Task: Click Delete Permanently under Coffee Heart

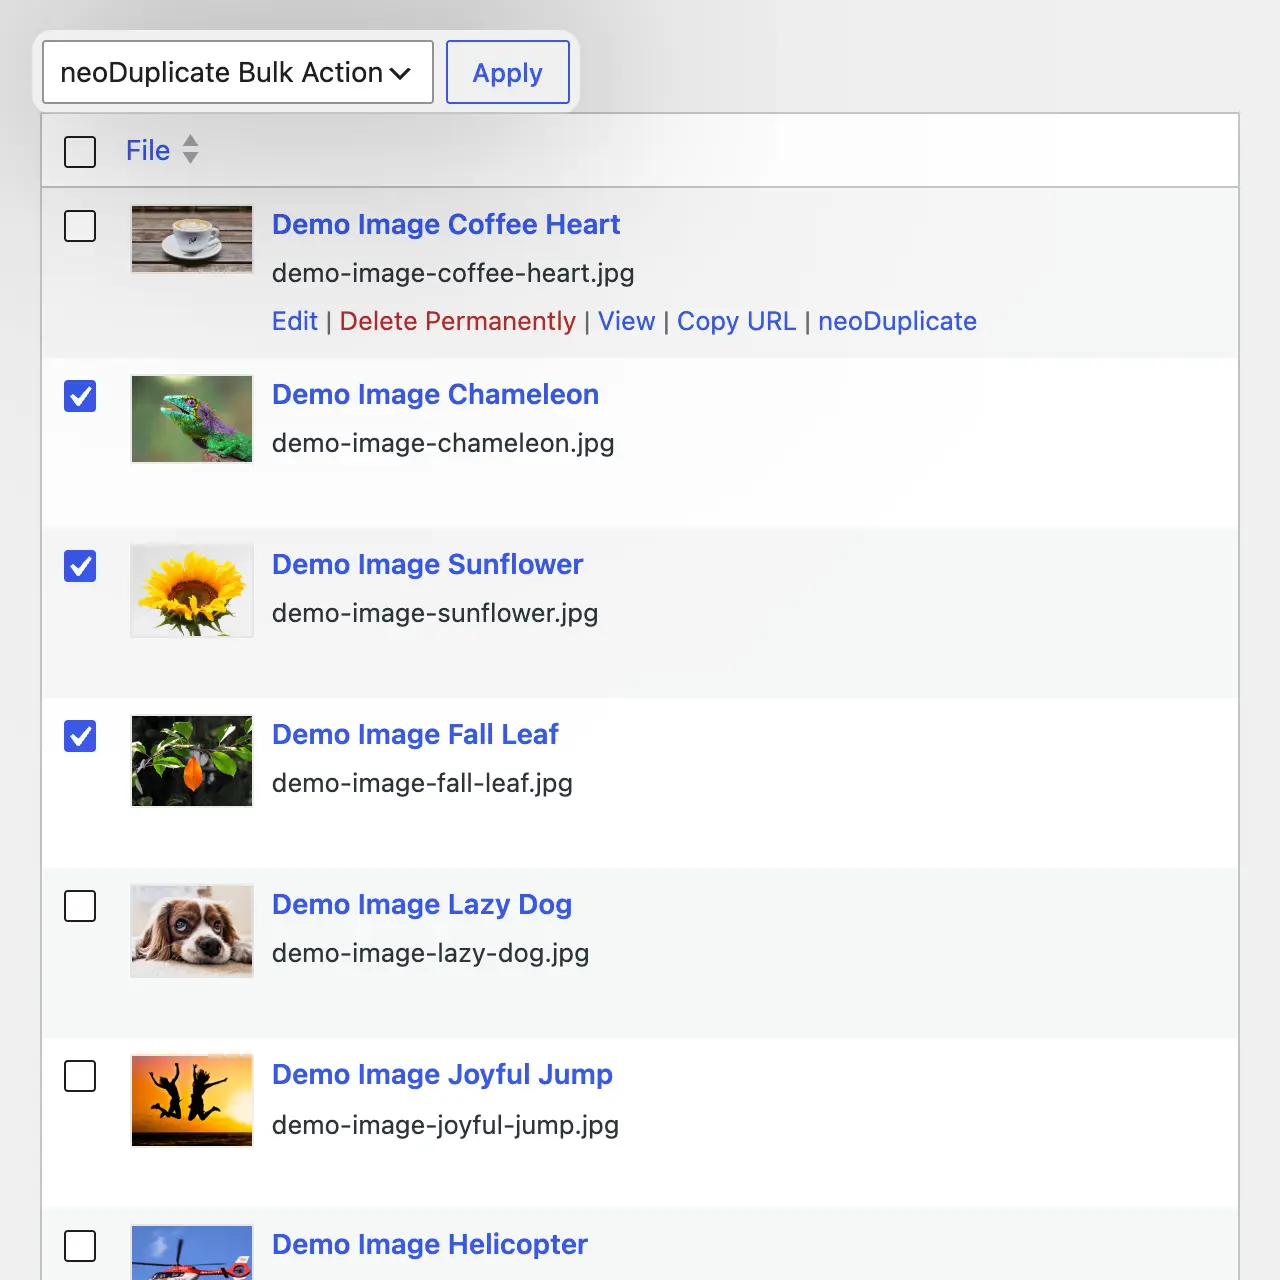Action: click(x=458, y=321)
